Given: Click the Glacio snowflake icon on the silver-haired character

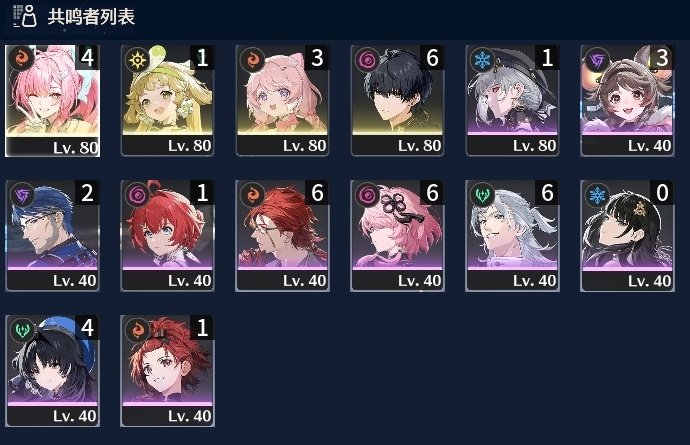Looking at the screenshot, I should tap(482, 59).
